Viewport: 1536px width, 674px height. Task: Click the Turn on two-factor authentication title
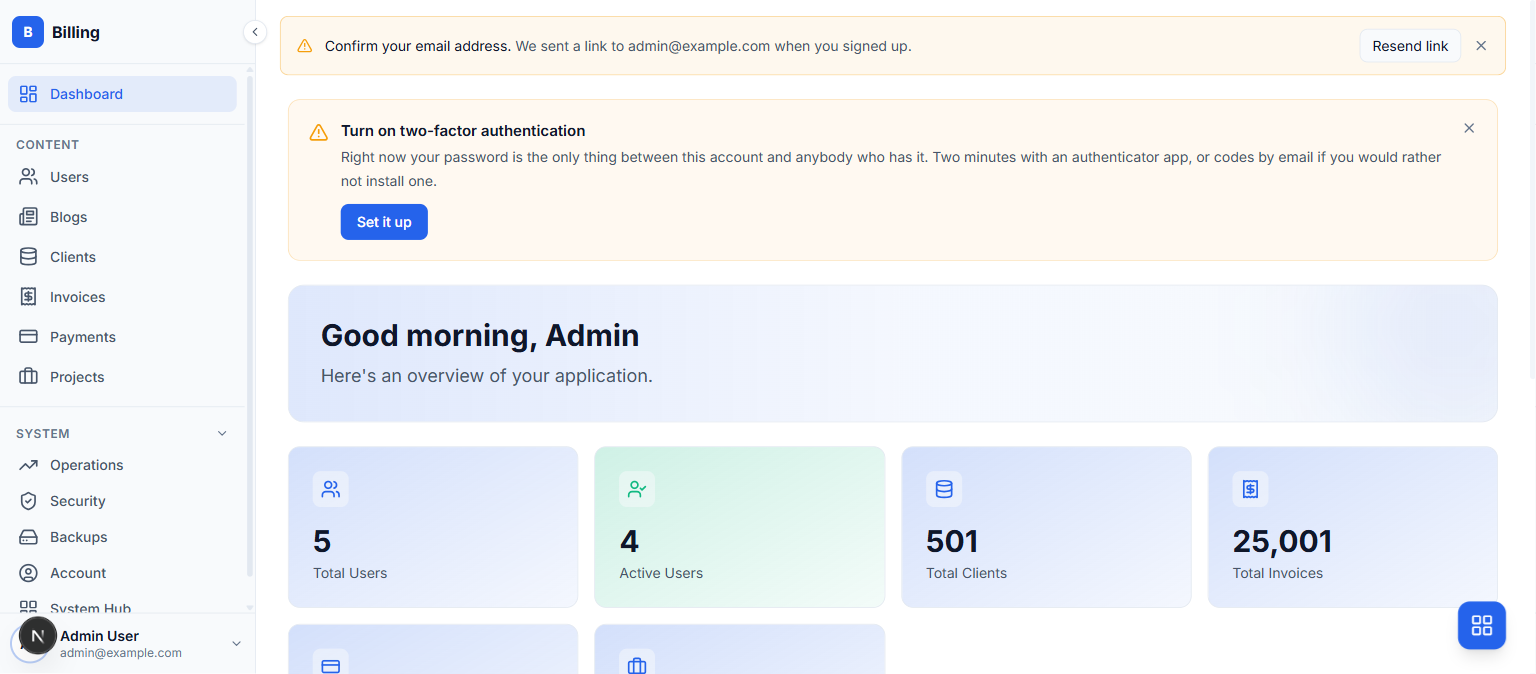coord(463,131)
